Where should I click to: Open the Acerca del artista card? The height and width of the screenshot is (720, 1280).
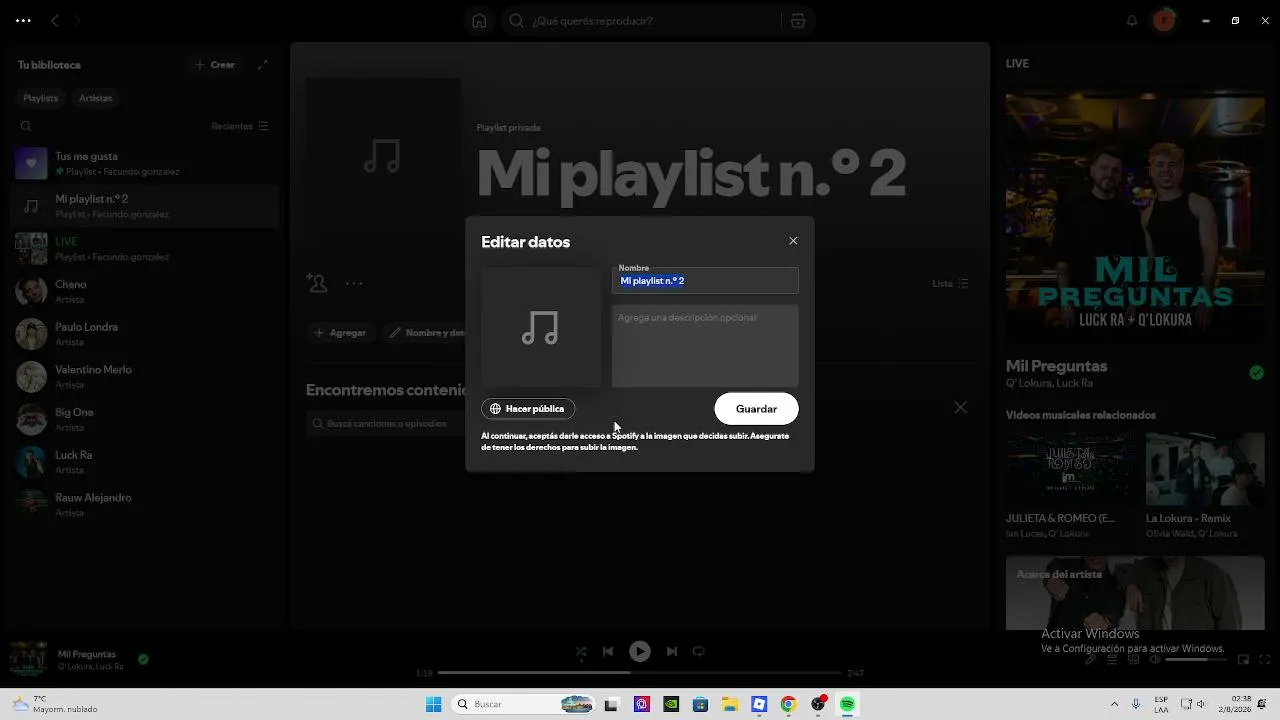click(1135, 592)
